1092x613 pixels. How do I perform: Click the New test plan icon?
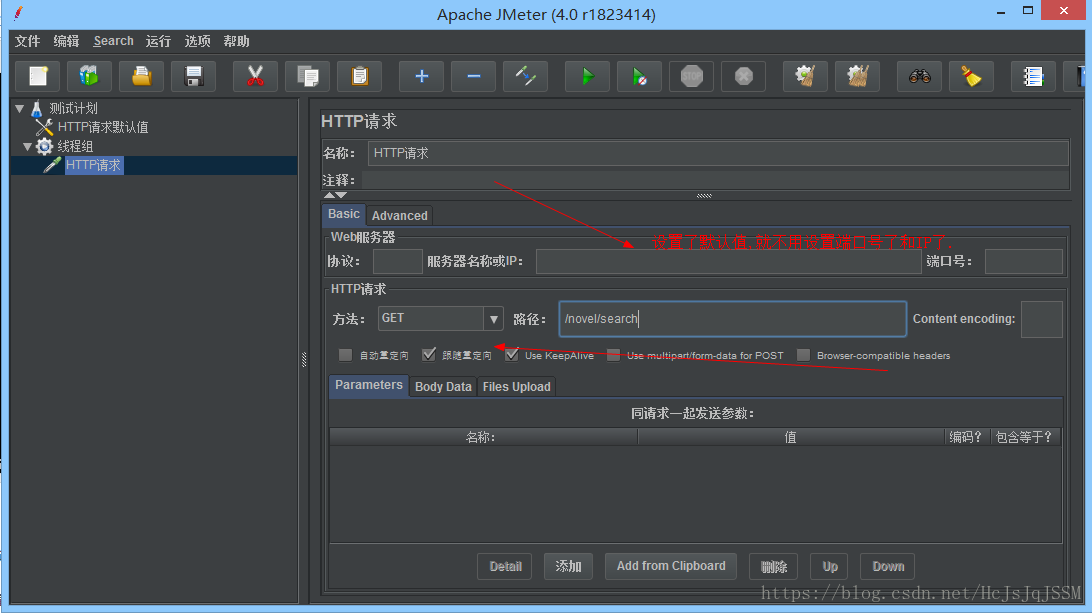tap(38, 76)
